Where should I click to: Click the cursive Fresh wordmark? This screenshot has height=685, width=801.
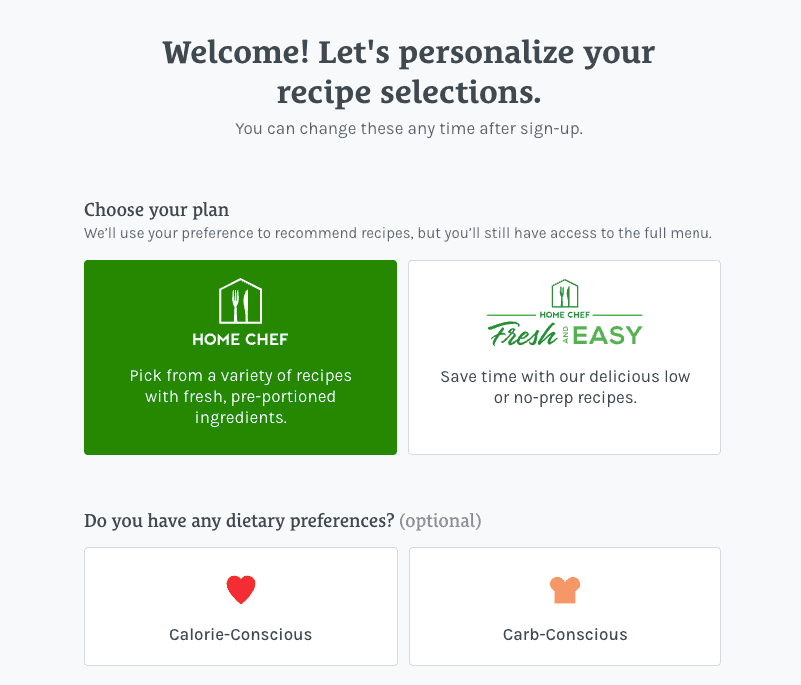(523, 334)
